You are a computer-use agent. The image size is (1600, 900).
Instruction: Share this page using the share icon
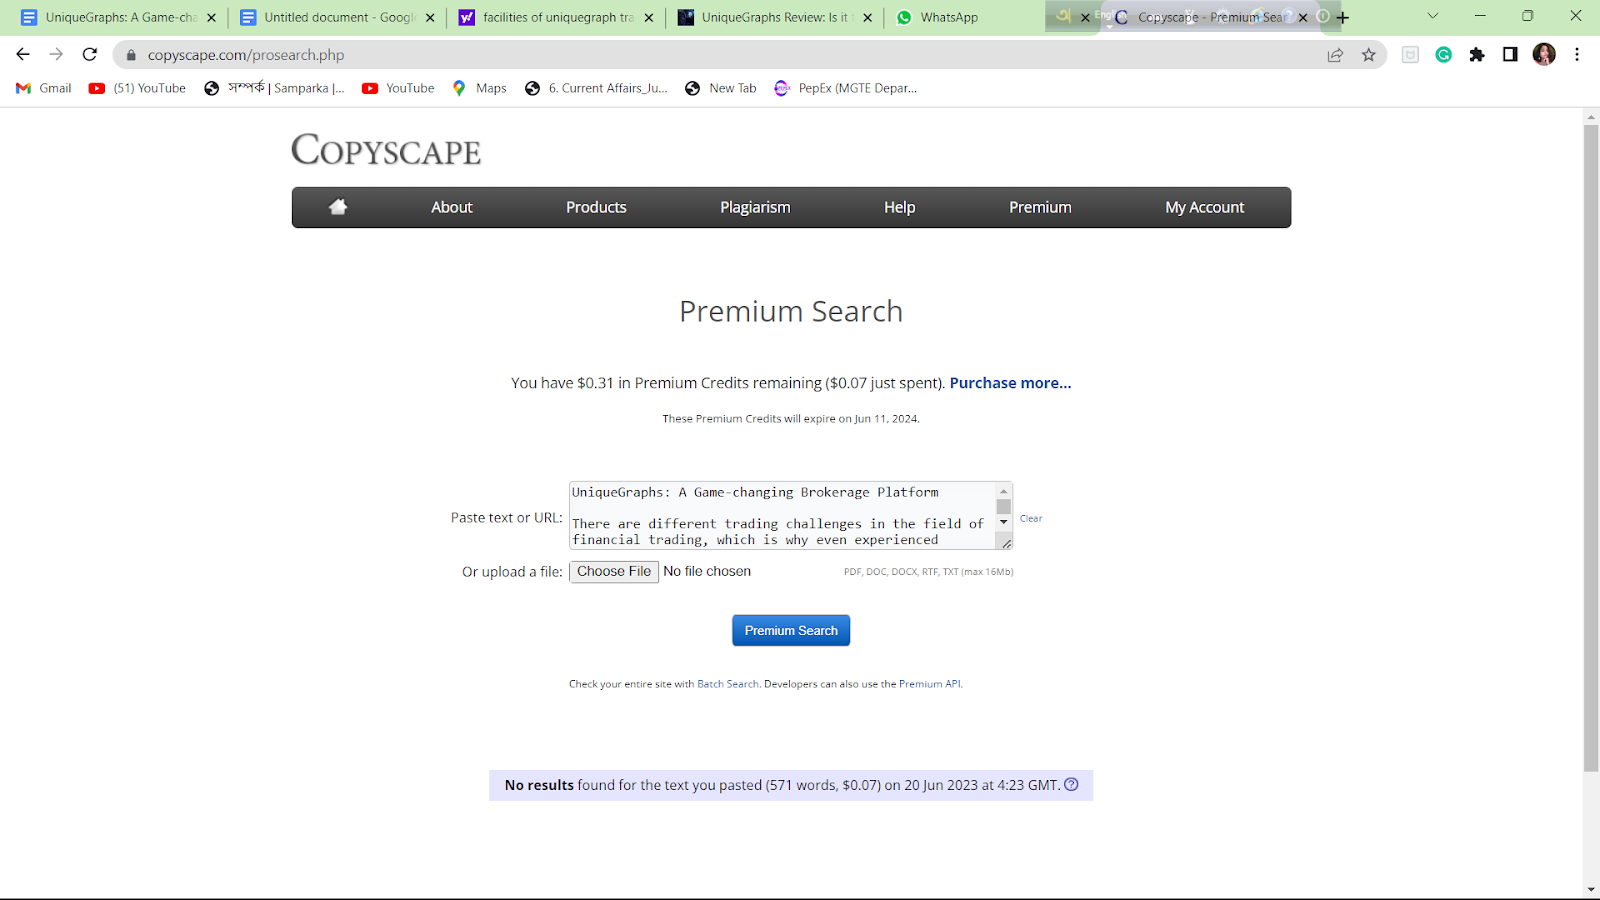[x=1335, y=55]
